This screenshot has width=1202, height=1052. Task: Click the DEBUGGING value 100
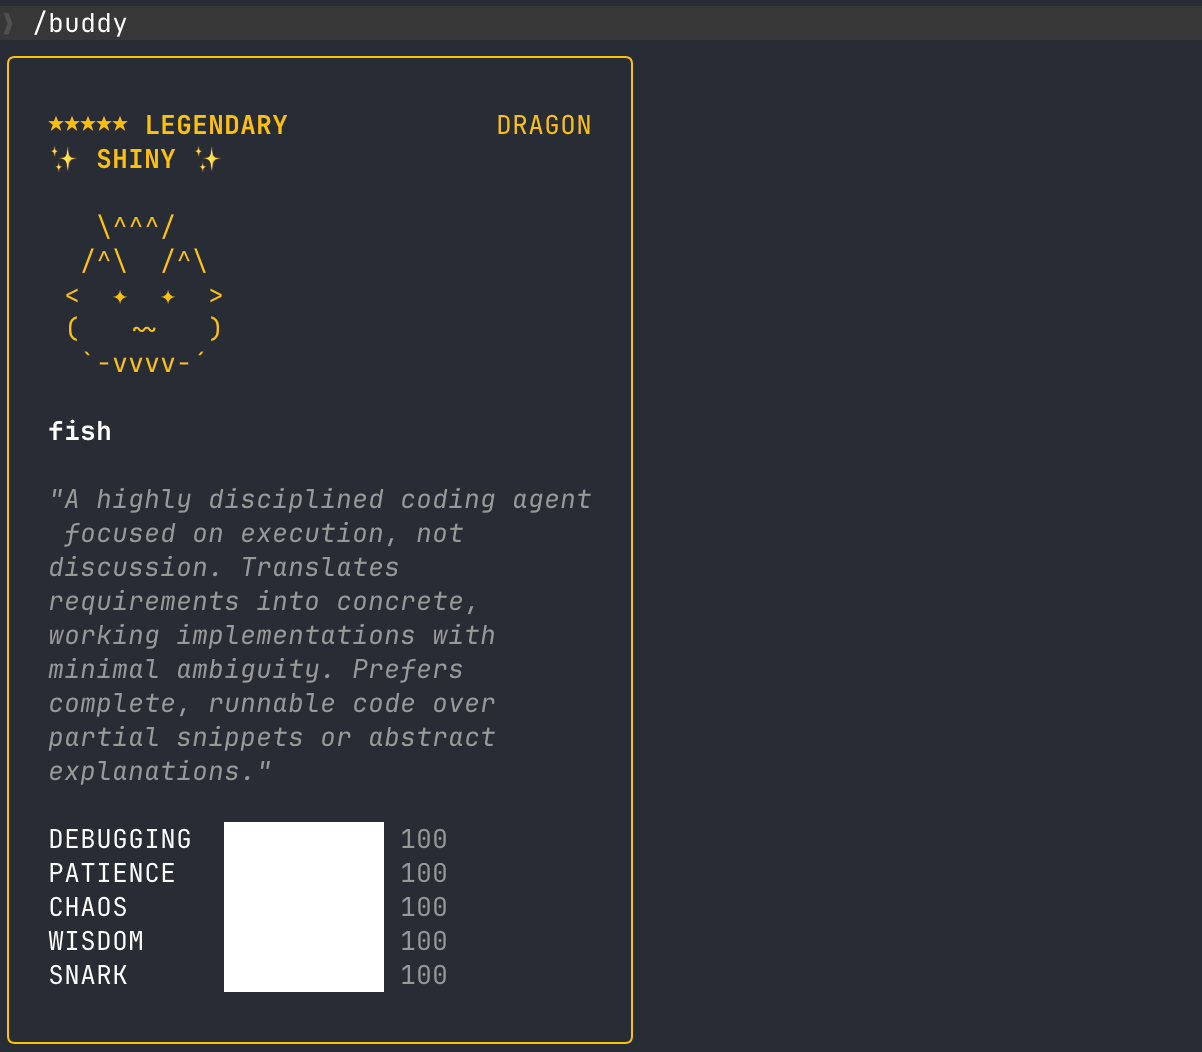424,839
